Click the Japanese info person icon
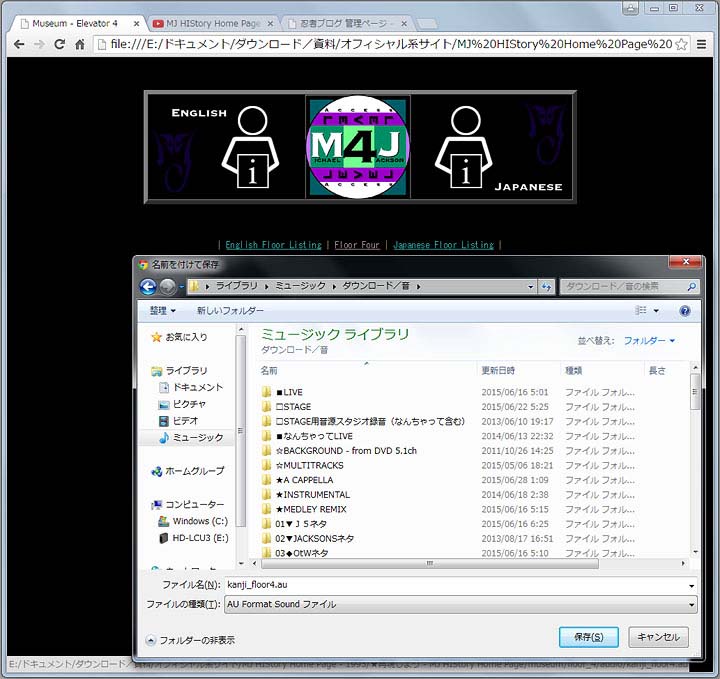This screenshot has height=679, width=720. tap(464, 147)
